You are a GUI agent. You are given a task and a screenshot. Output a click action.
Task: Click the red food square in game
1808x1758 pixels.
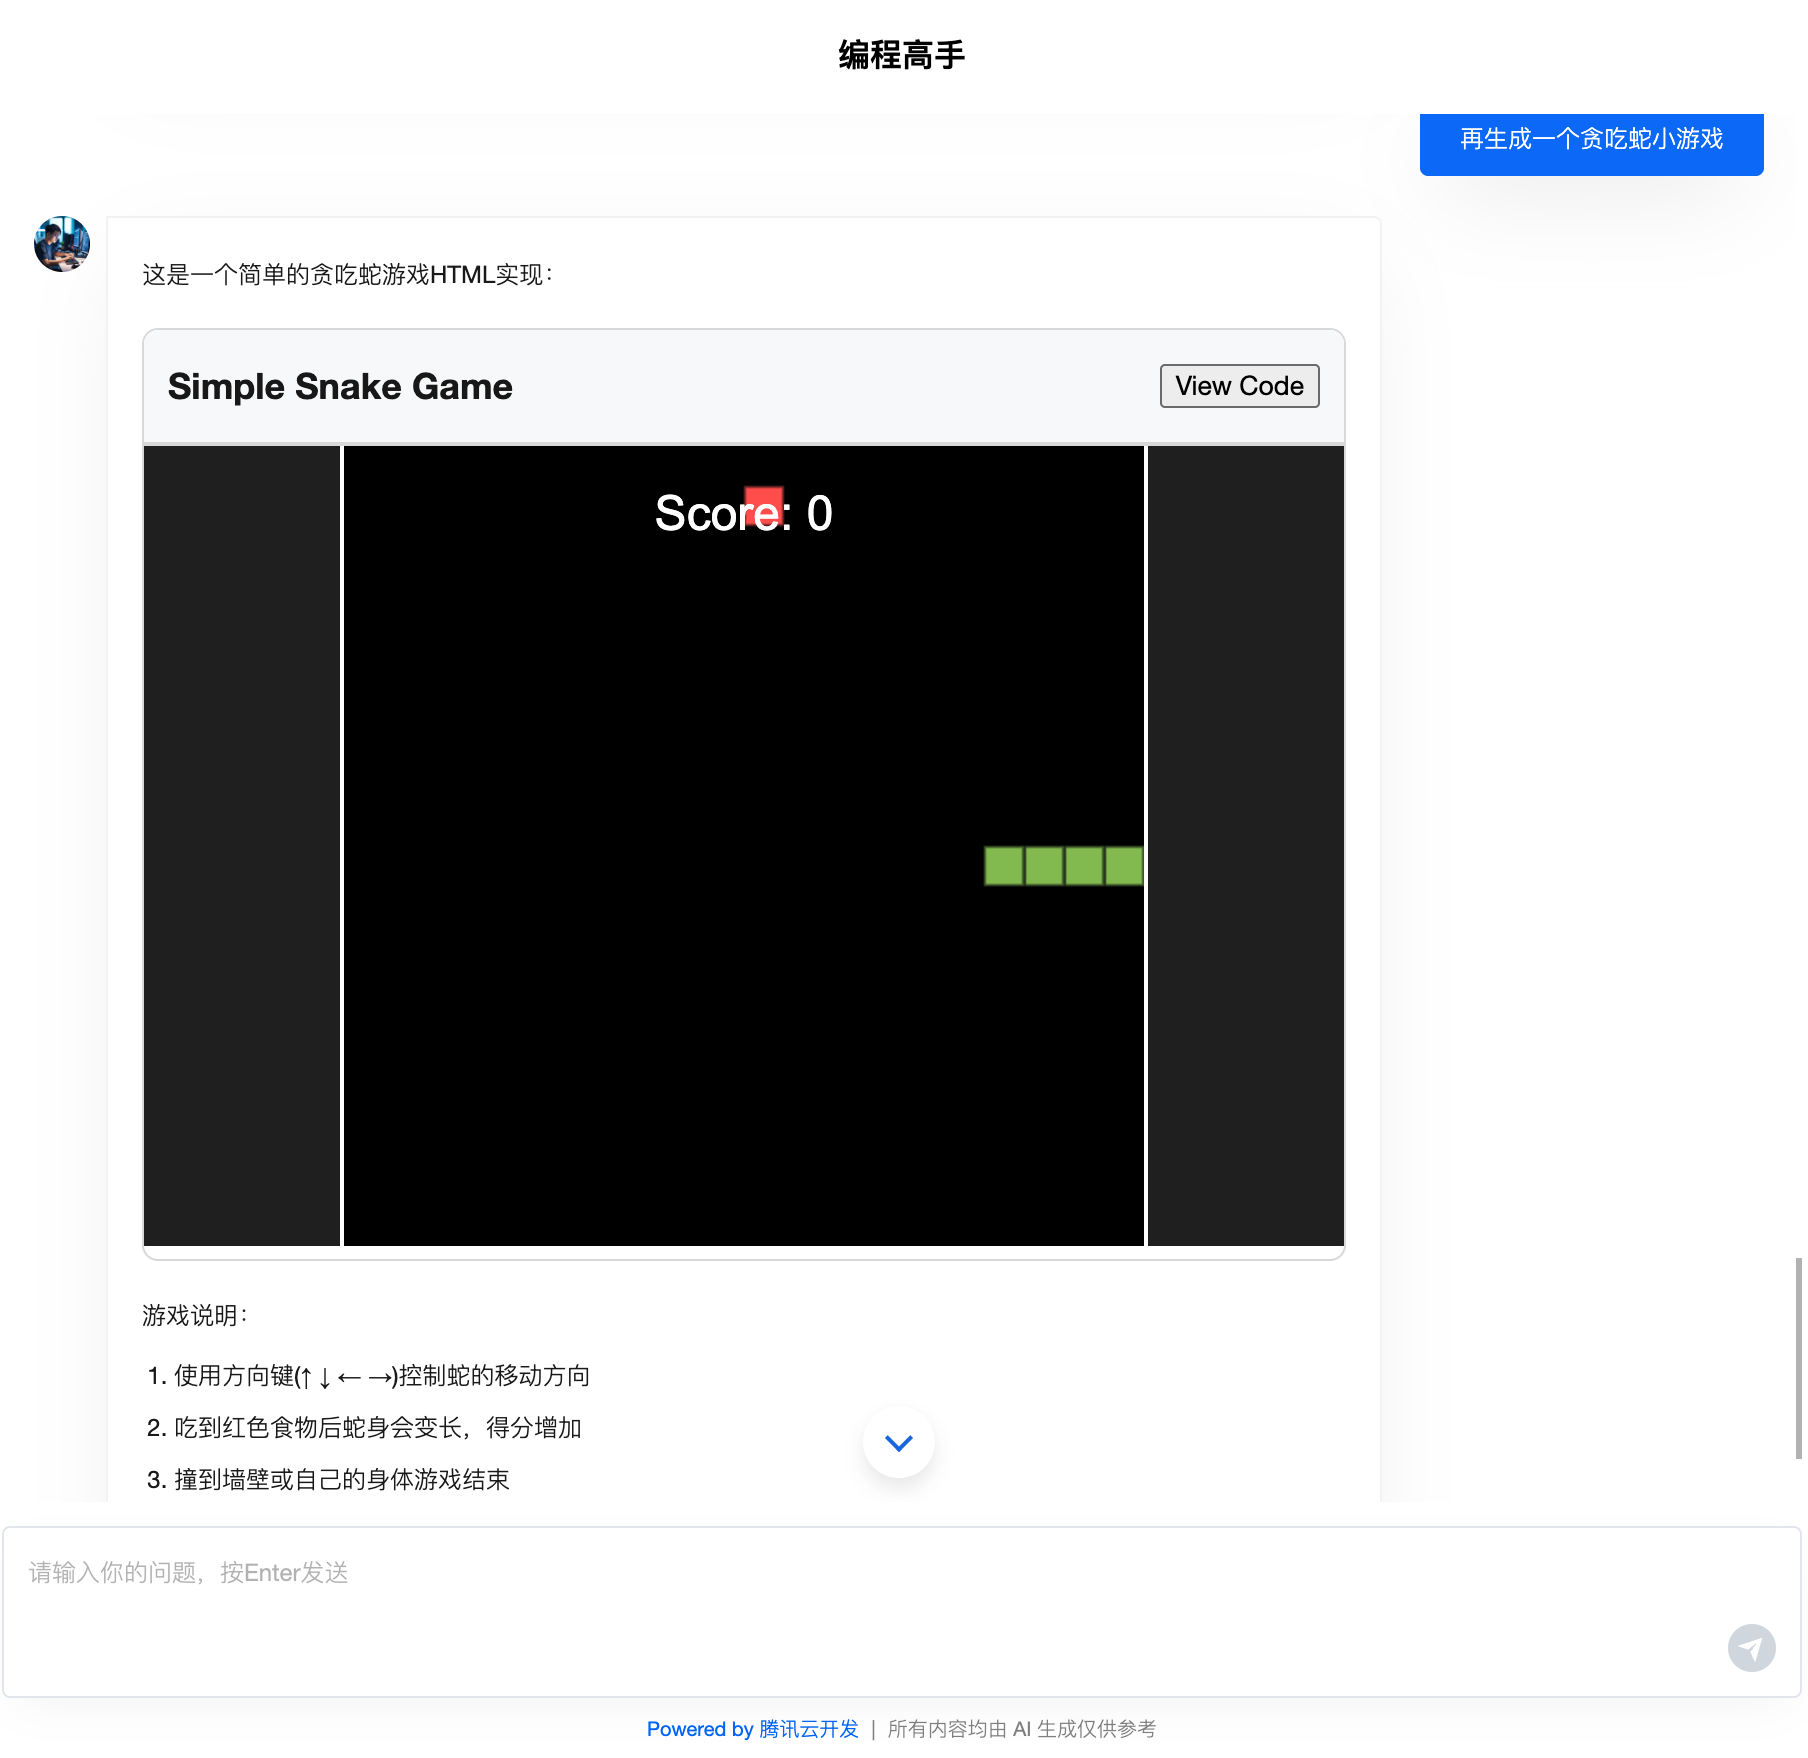pos(764,506)
